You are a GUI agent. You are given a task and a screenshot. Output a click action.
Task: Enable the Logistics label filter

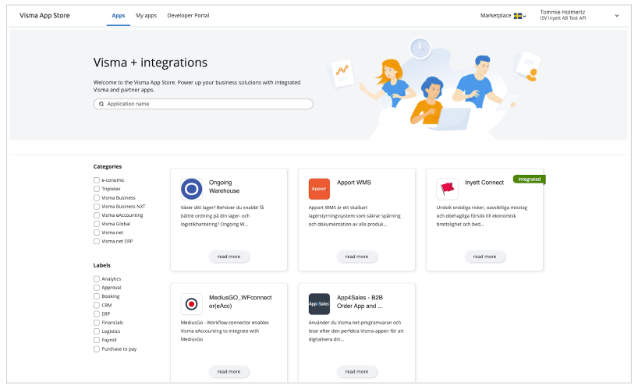[97, 331]
